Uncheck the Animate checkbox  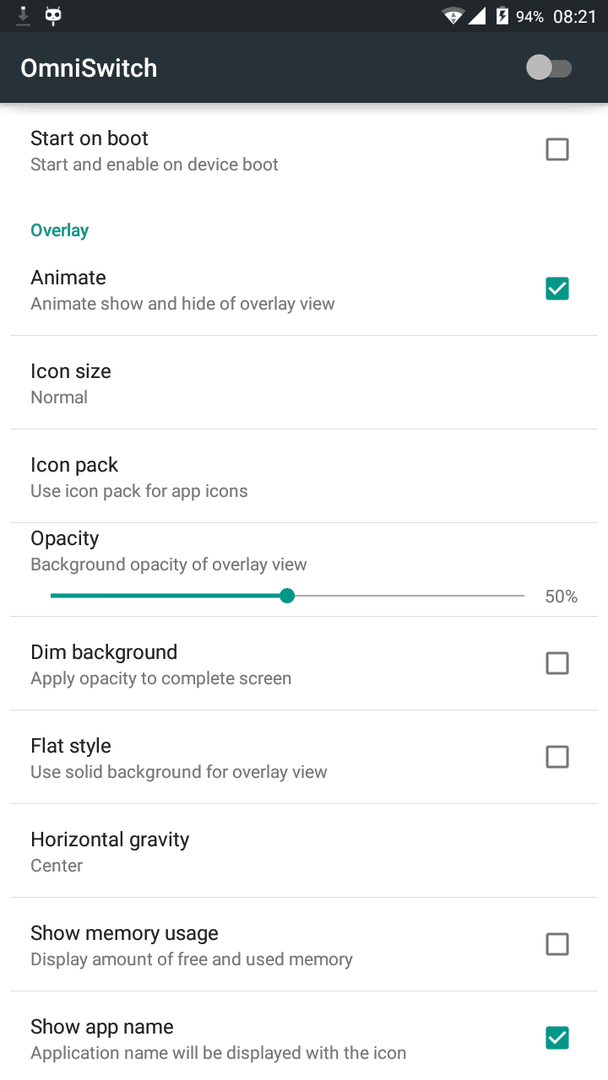coord(557,289)
